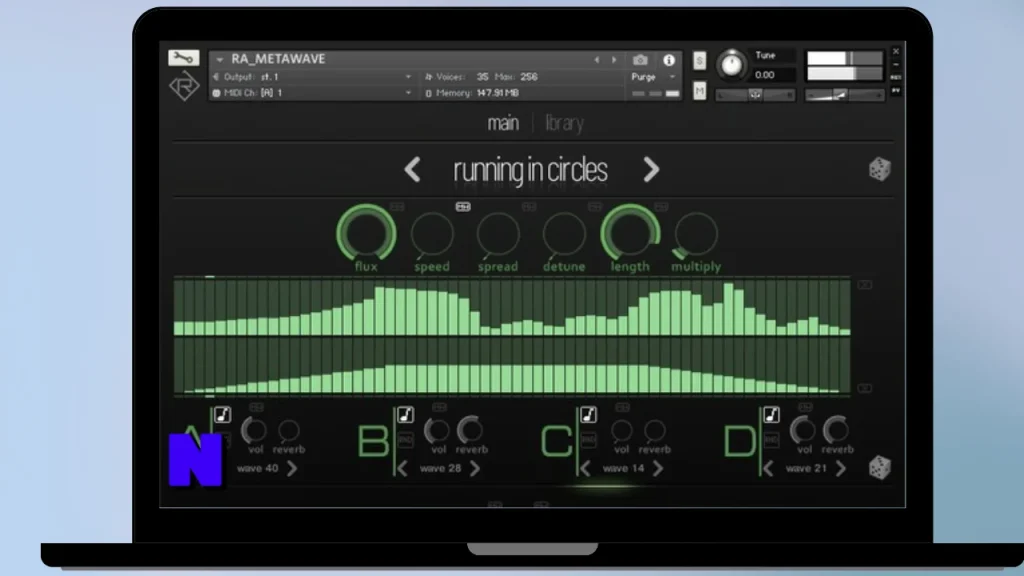Viewport: 1024px width, 576px height.
Task: Toggle the note icon for layer D
Action: [771, 415]
